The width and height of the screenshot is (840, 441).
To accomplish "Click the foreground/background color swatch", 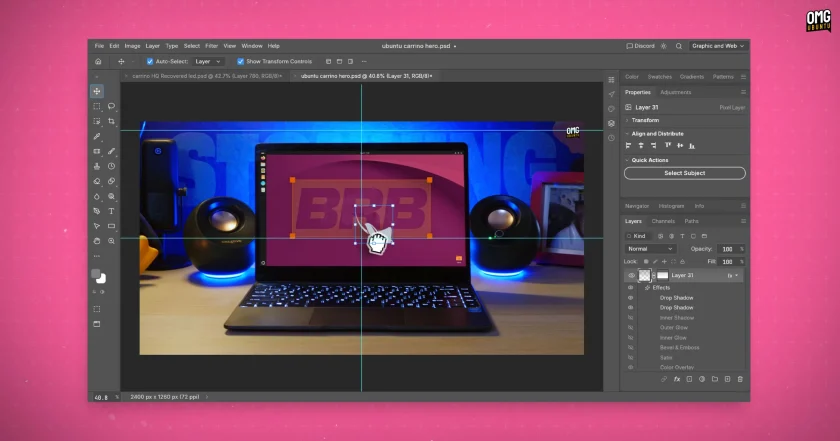I will 98,276.
